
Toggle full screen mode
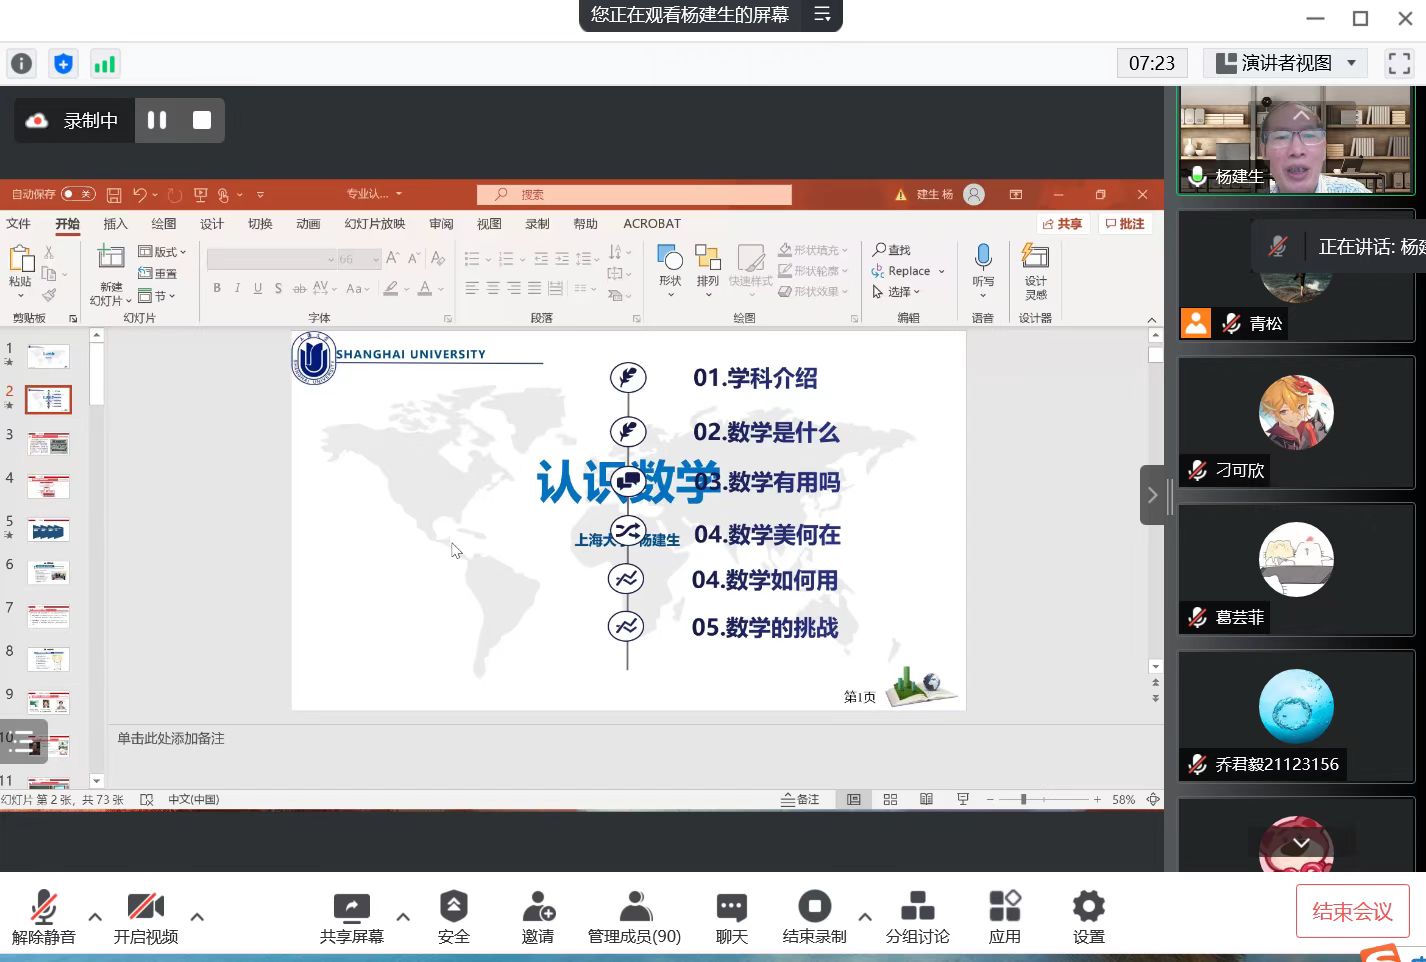point(1399,64)
